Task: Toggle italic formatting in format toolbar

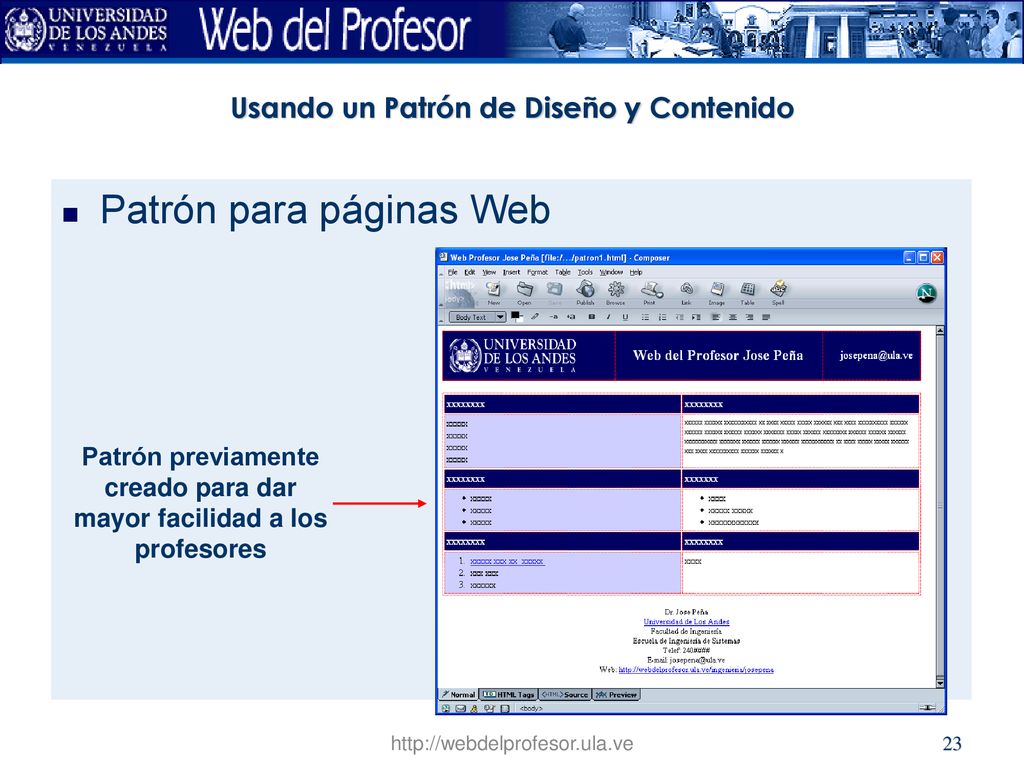Action: 608,317
